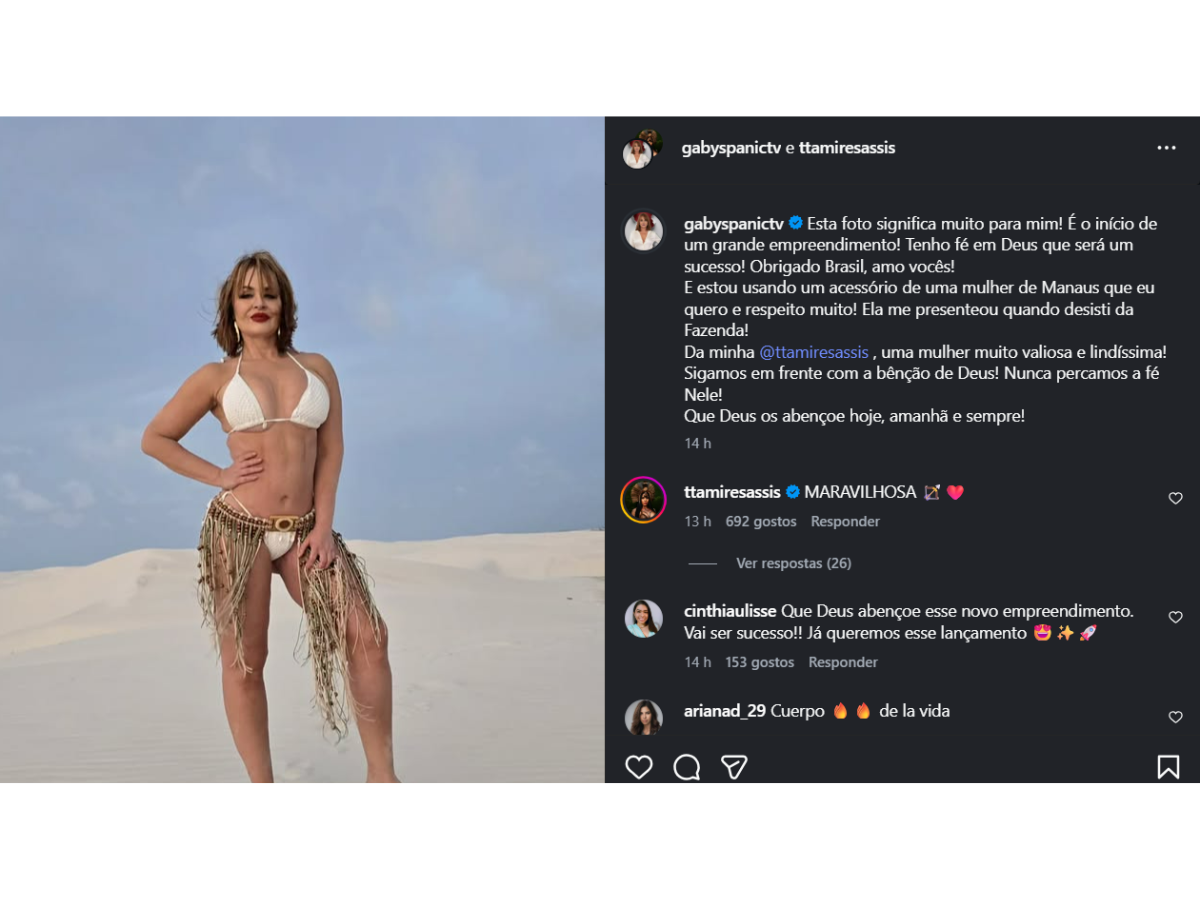Viewport: 1200px width, 900px height.
Task: Click the gabyspanictv avatar beside the caption
Action: pos(643,231)
